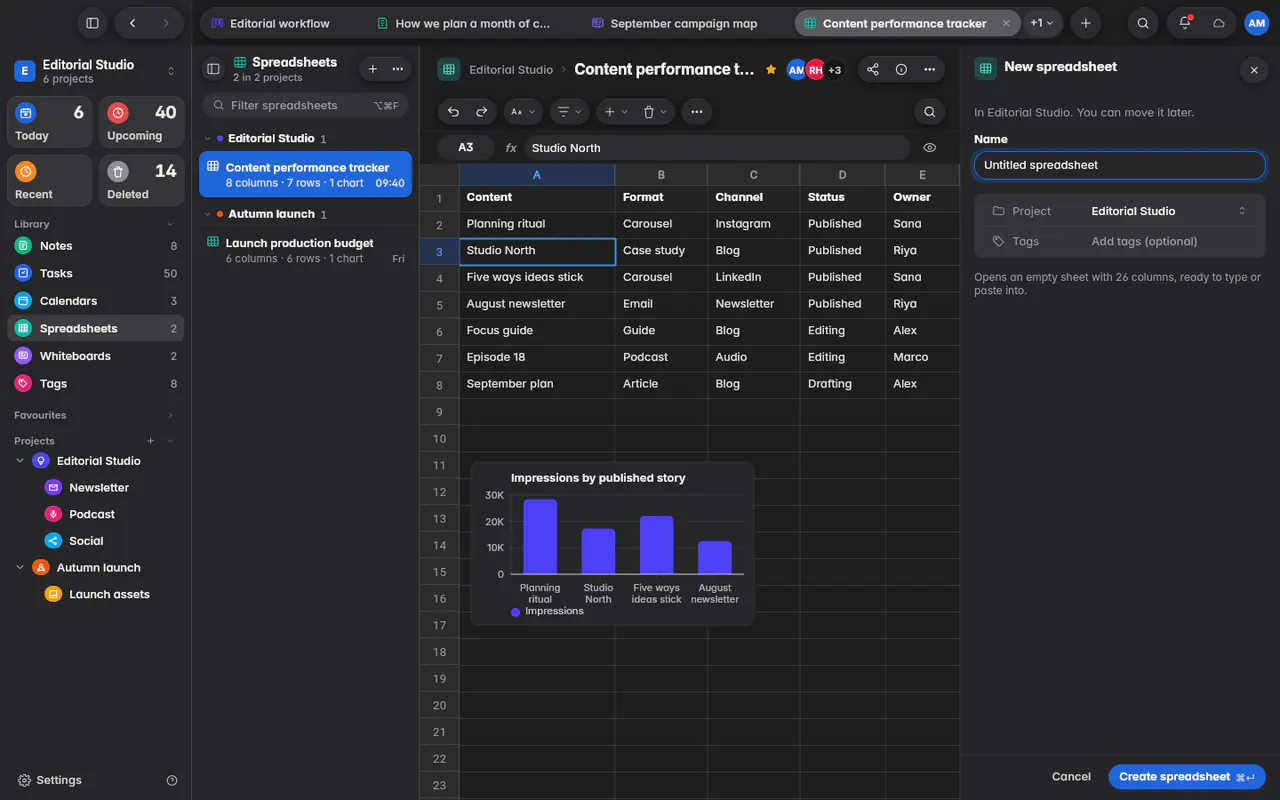Close the New spreadsheet panel

point(1254,70)
